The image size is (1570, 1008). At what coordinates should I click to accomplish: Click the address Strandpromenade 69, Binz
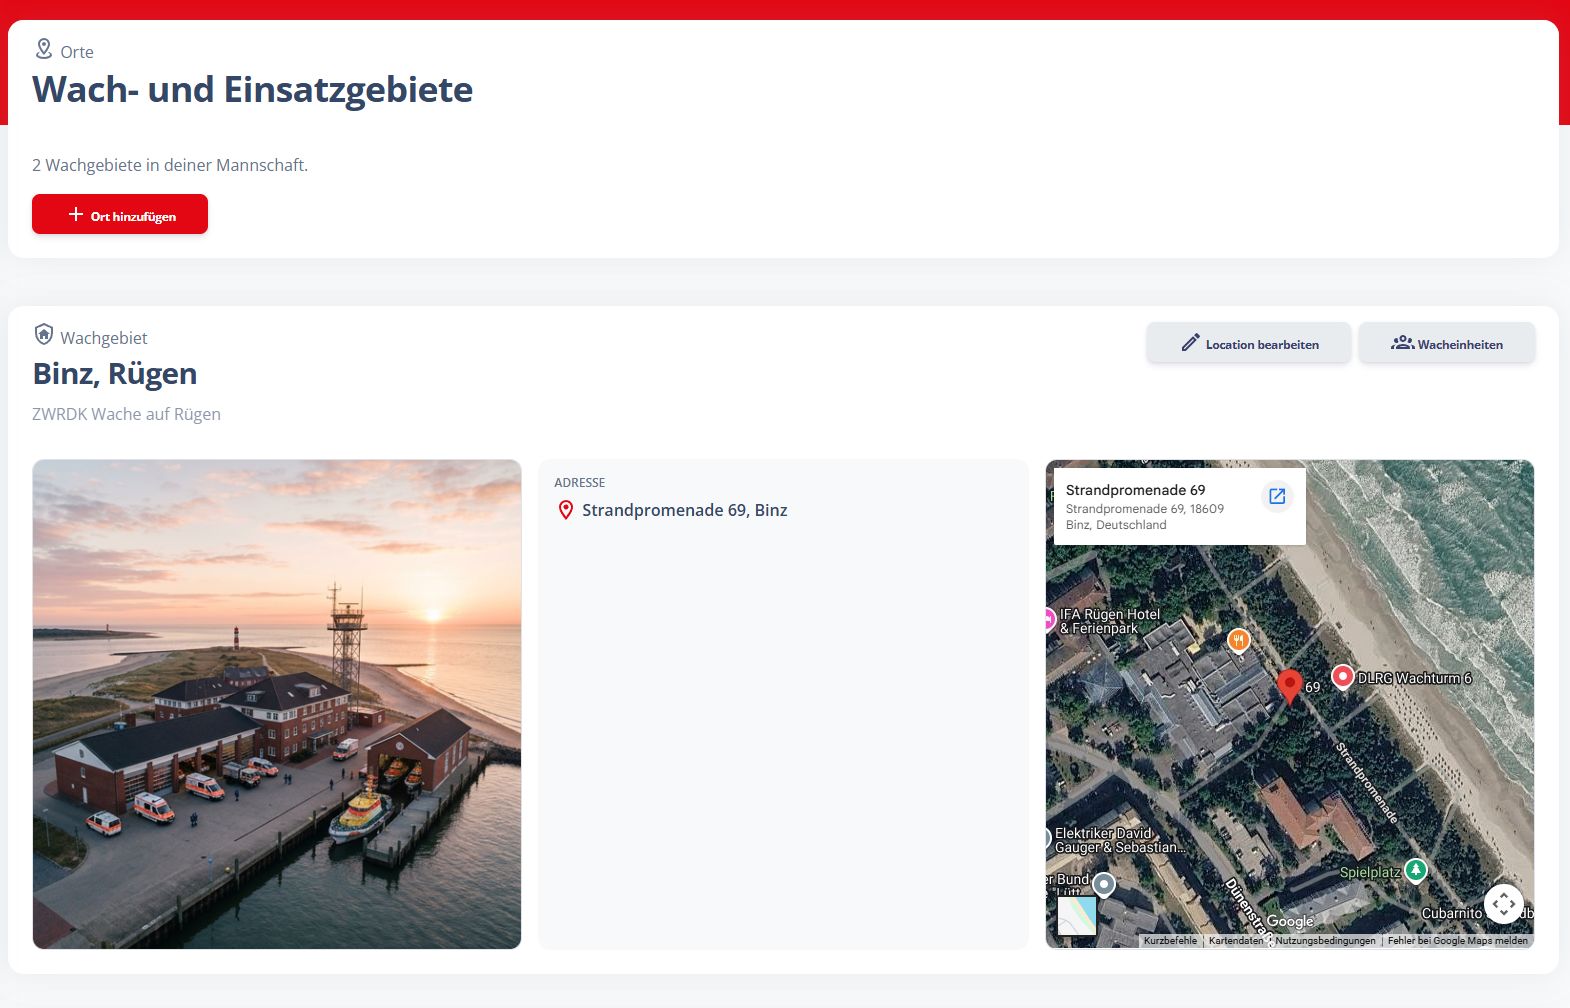(x=685, y=510)
